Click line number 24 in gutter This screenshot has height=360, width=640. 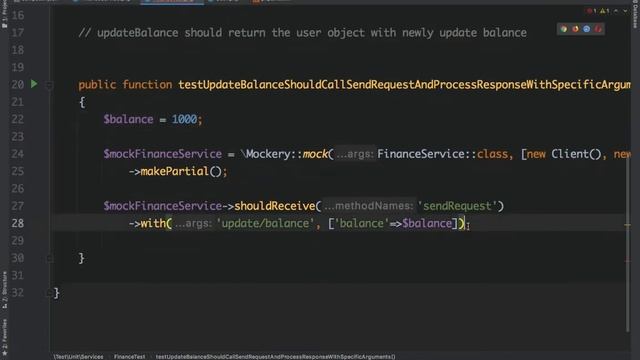[x=18, y=154]
